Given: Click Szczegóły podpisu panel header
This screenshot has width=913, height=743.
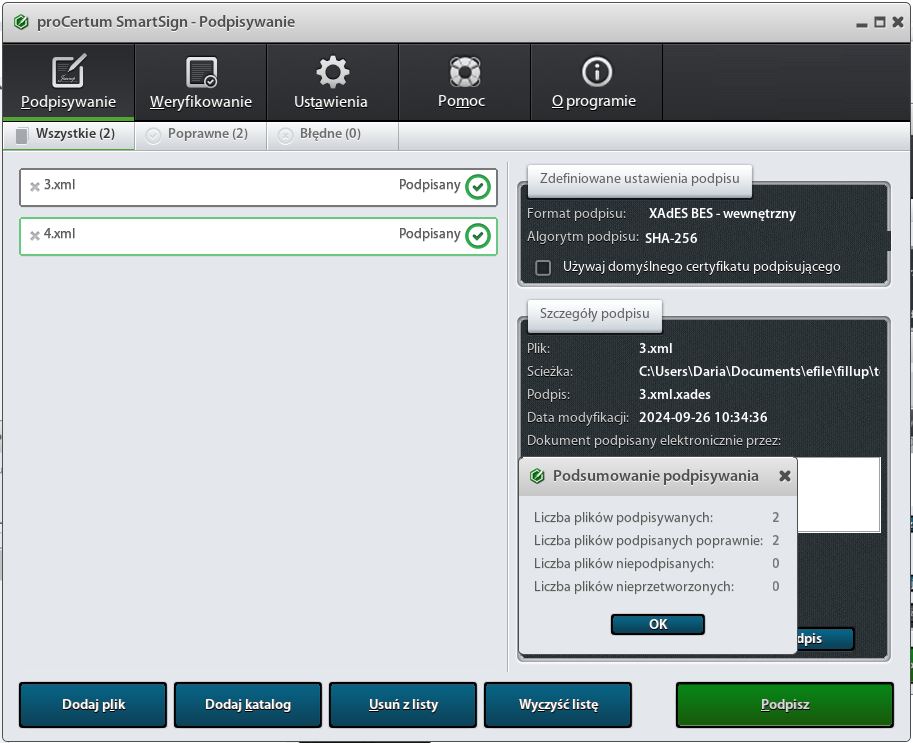Looking at the screenshot, I should point(594,314).
